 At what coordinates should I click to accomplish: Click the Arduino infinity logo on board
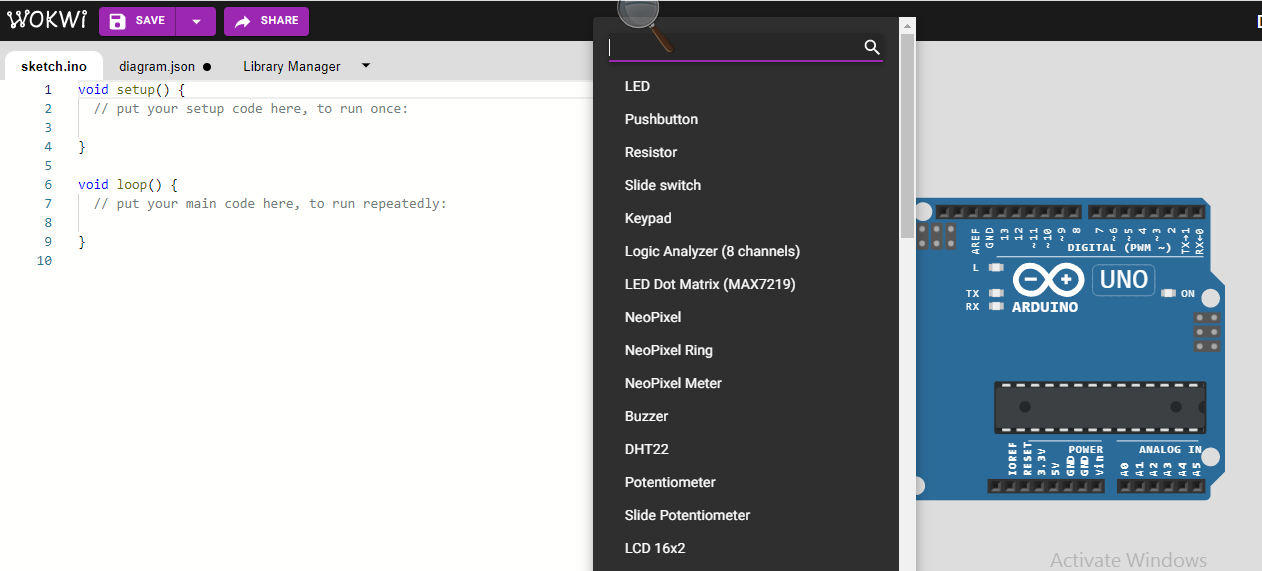1048,280
